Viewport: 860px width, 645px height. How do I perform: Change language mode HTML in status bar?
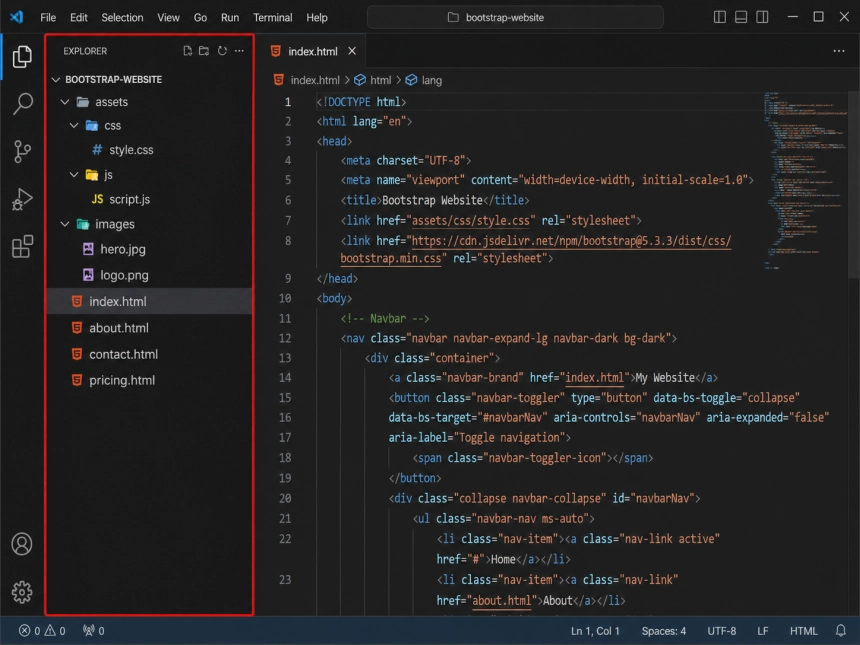804,631
